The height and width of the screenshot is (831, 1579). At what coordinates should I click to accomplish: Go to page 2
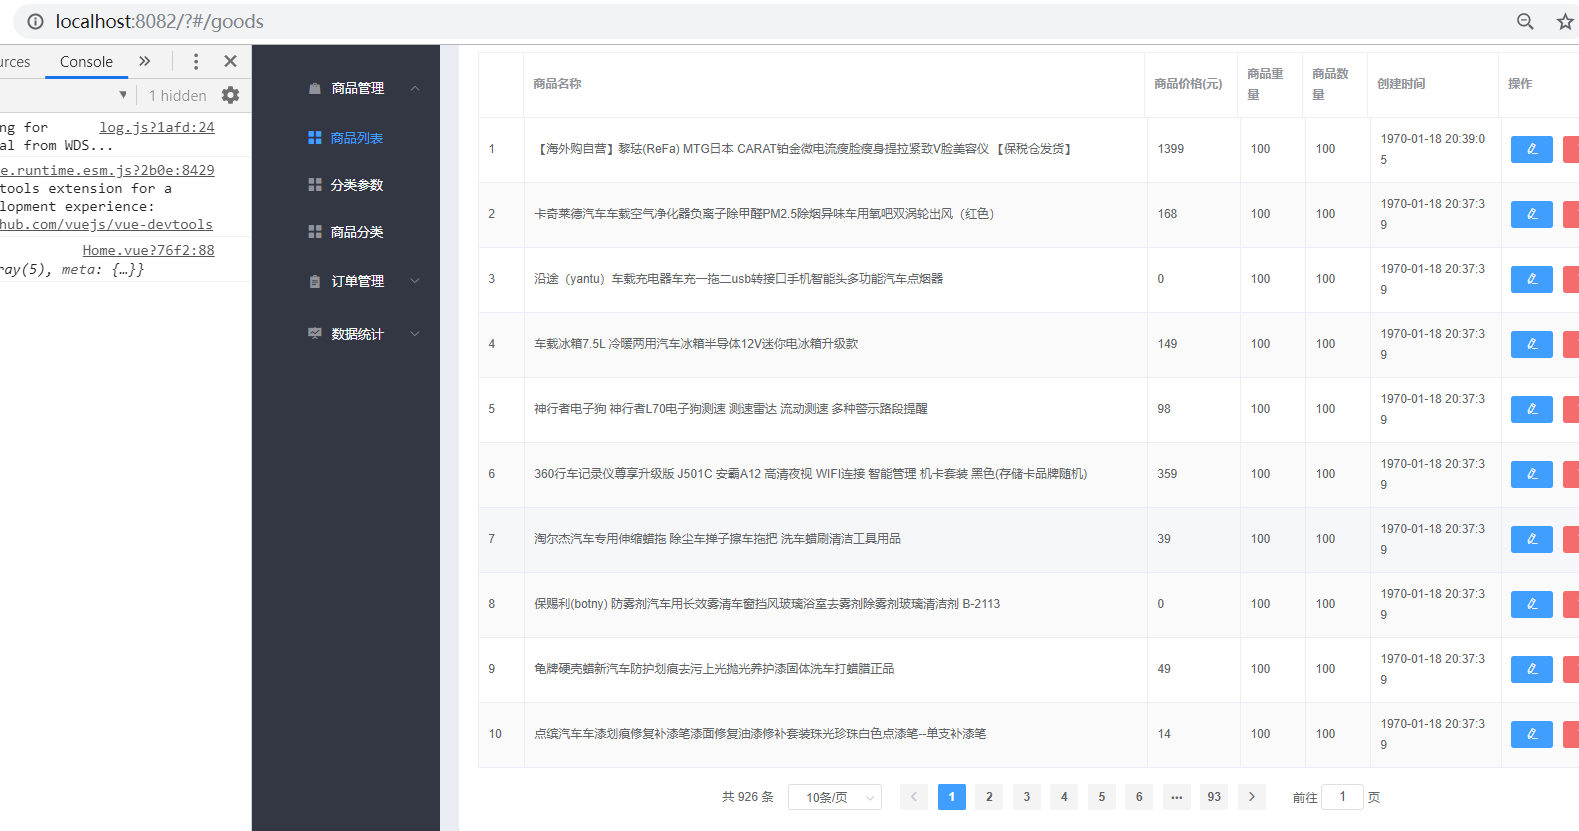click(x=989, y=797)
